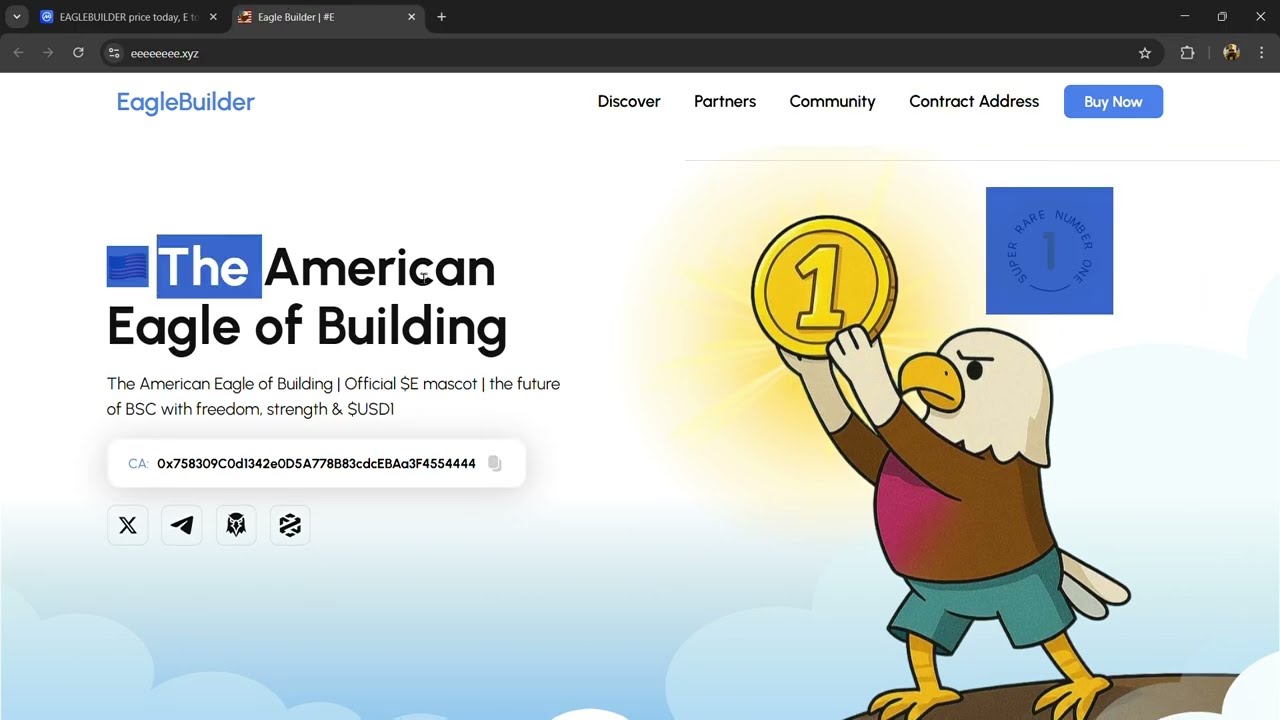This screenshot has width=1280, height=720.
Task: Open the Discover nav item
Action: pos(629,101)
